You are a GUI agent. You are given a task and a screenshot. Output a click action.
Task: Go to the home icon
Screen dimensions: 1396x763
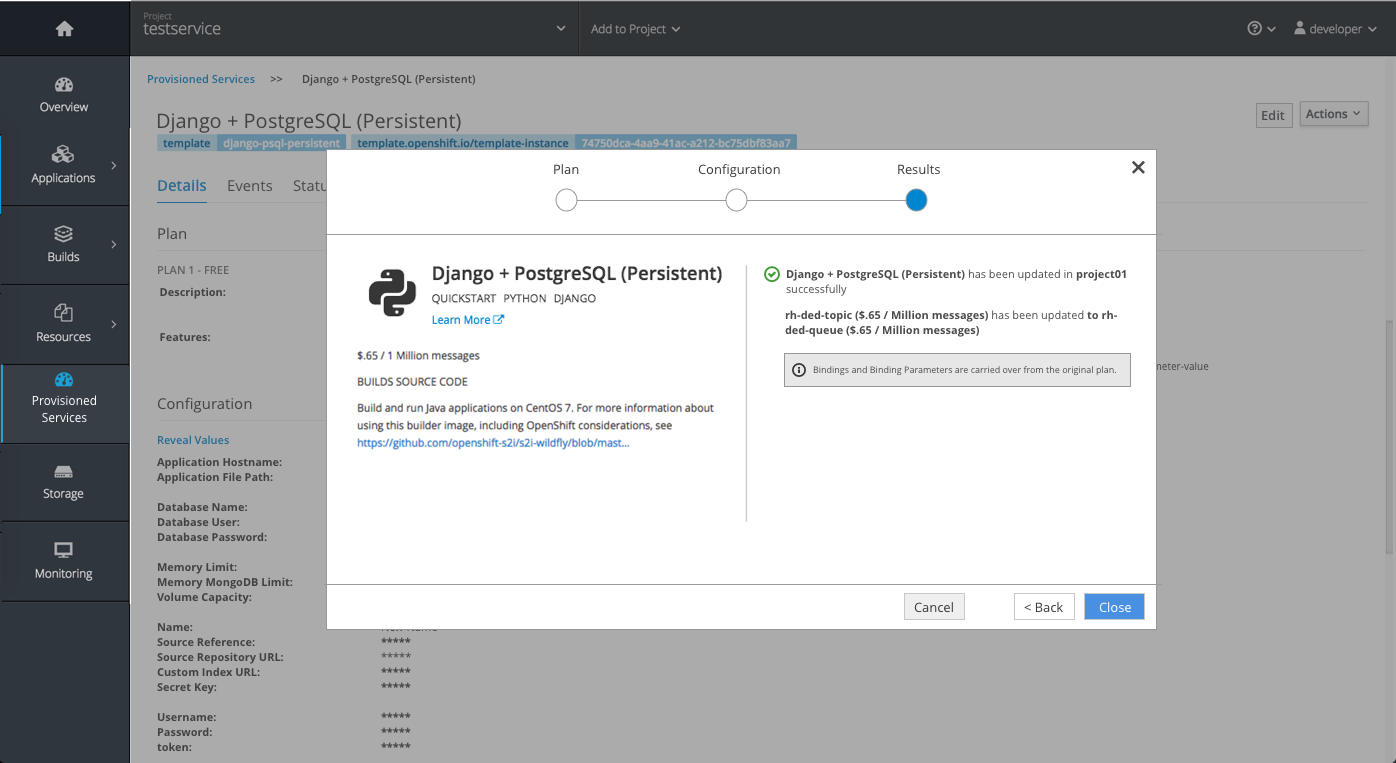64,29
